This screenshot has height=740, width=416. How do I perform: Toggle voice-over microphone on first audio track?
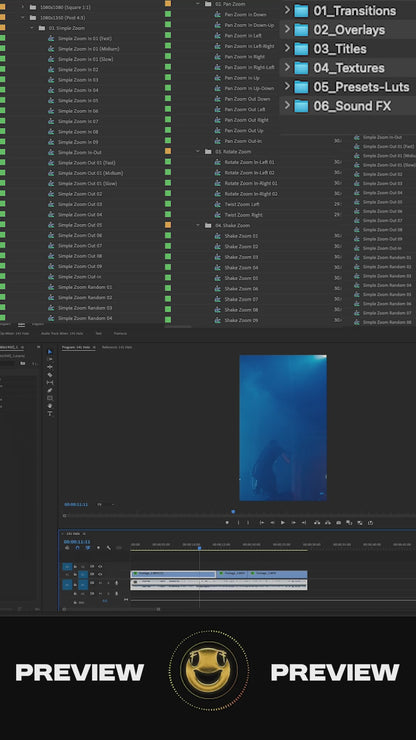click(x=117, y=583)
